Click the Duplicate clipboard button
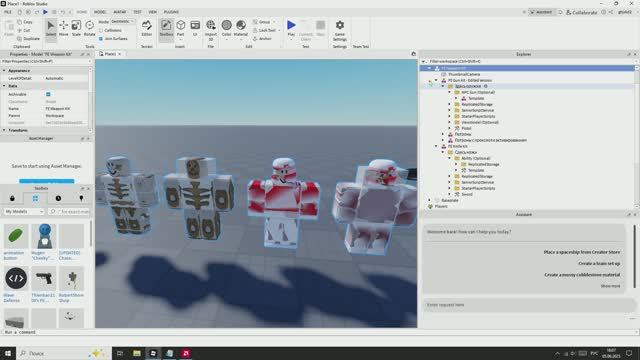640x360 pixels. 29,38
